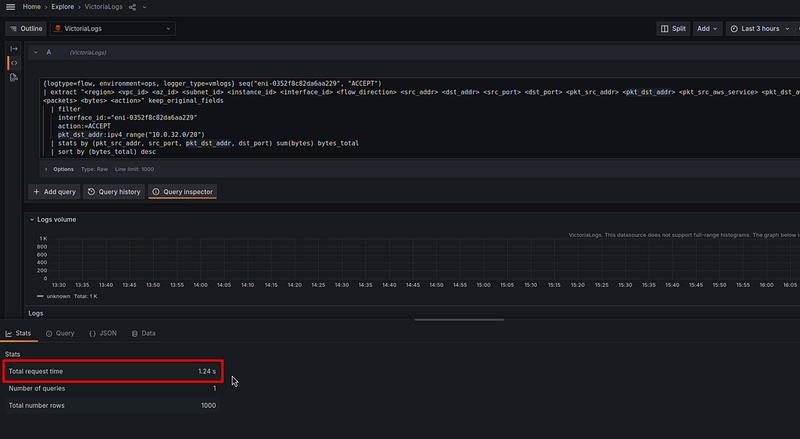Click the Add query button

point(54,191)
